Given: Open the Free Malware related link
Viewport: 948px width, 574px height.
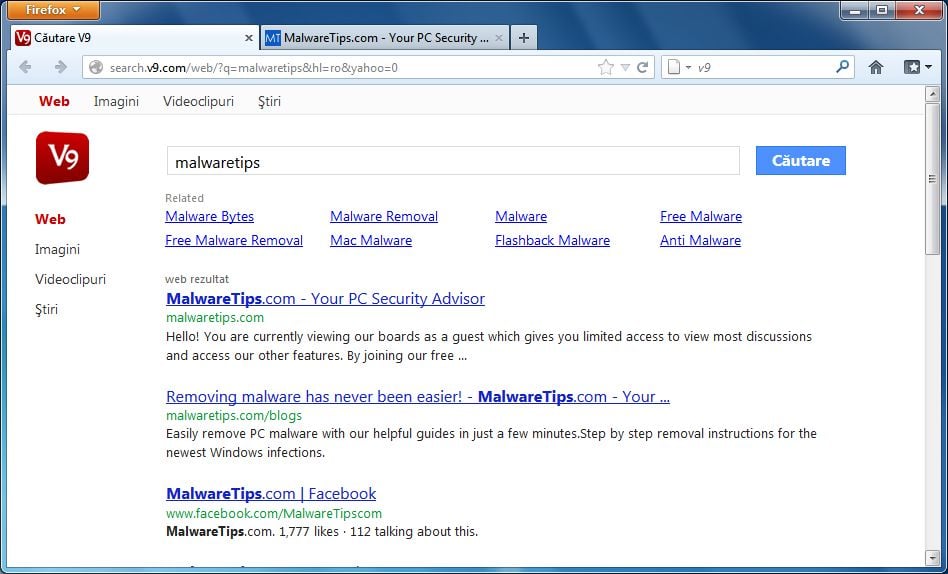Looking at the screenshot, I should coord(701,217).
